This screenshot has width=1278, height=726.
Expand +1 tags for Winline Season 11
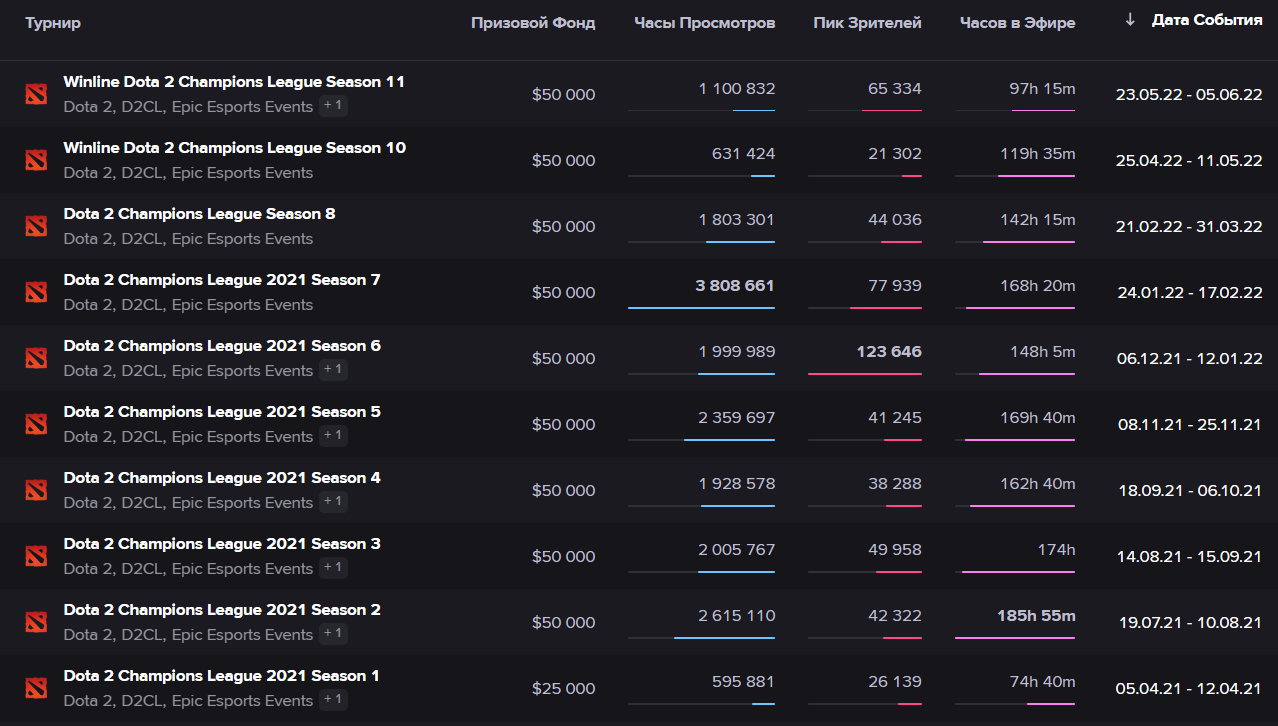333,106
